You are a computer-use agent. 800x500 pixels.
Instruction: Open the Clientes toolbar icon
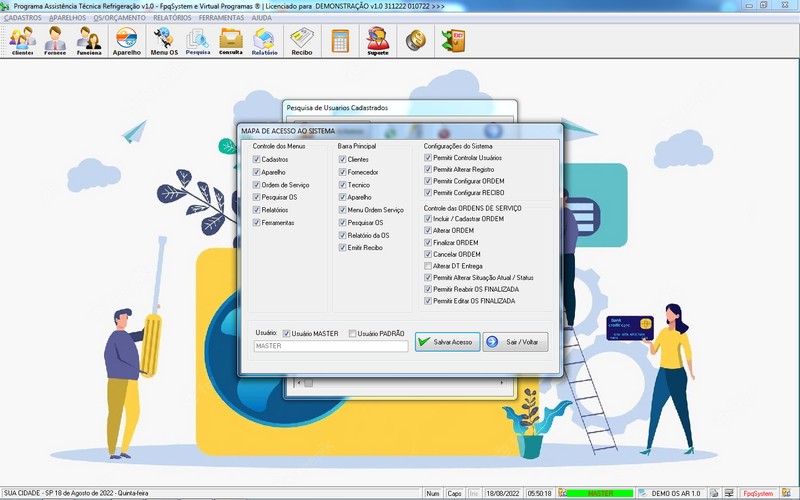click(22, 40)
